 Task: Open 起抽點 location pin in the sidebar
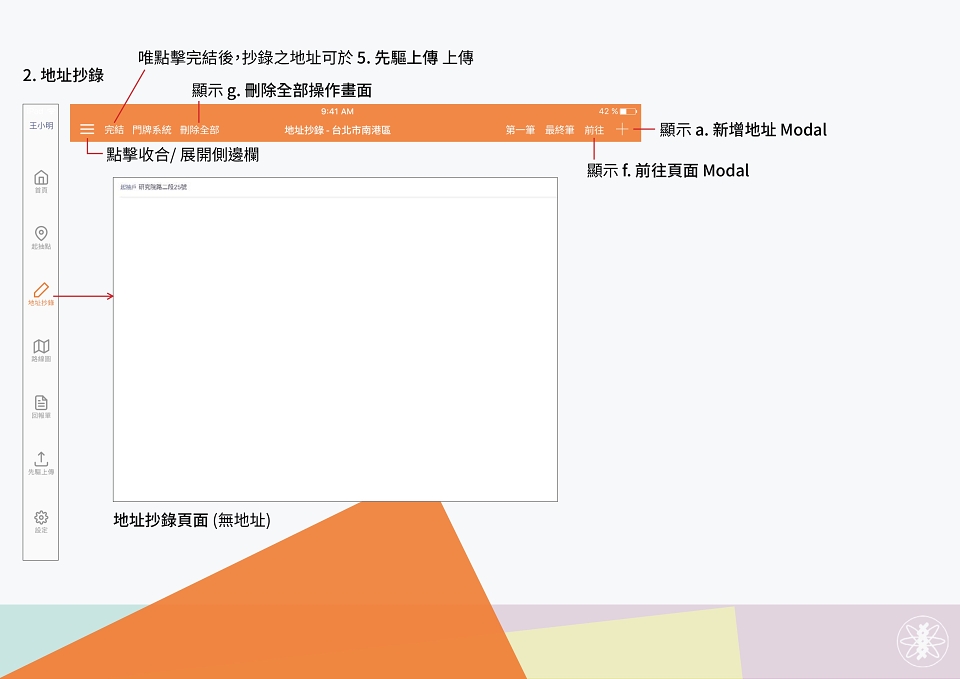[x=41, y=238]
